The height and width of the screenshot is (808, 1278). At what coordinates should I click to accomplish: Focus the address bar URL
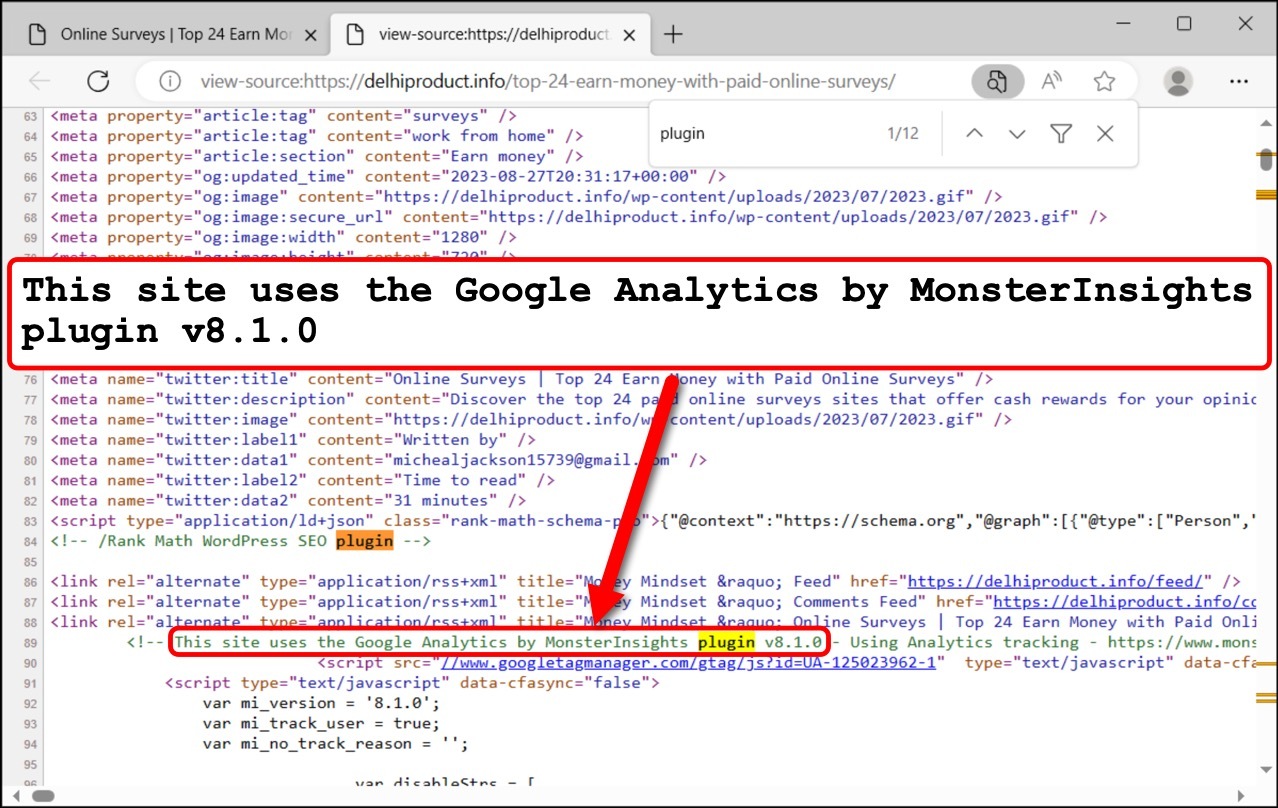pyautogui.click(x=548, y=81)
